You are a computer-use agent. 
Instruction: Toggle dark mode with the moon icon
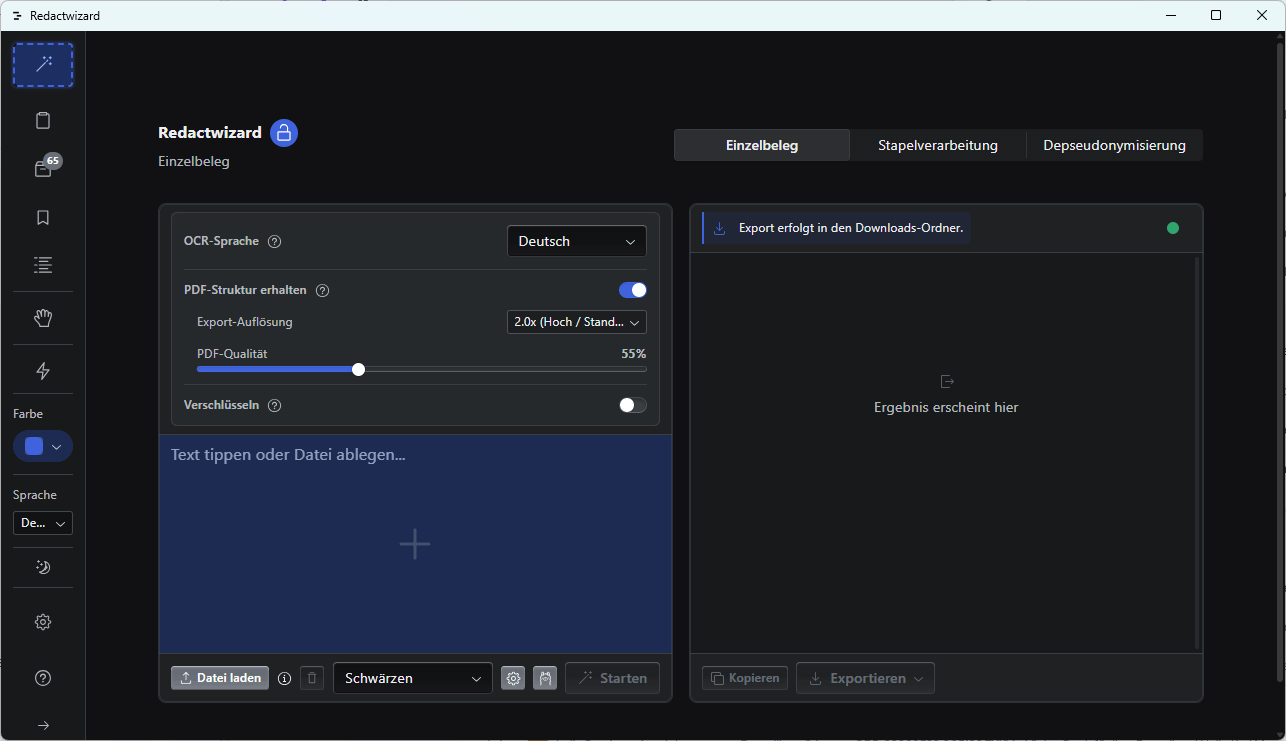point(43,567)
